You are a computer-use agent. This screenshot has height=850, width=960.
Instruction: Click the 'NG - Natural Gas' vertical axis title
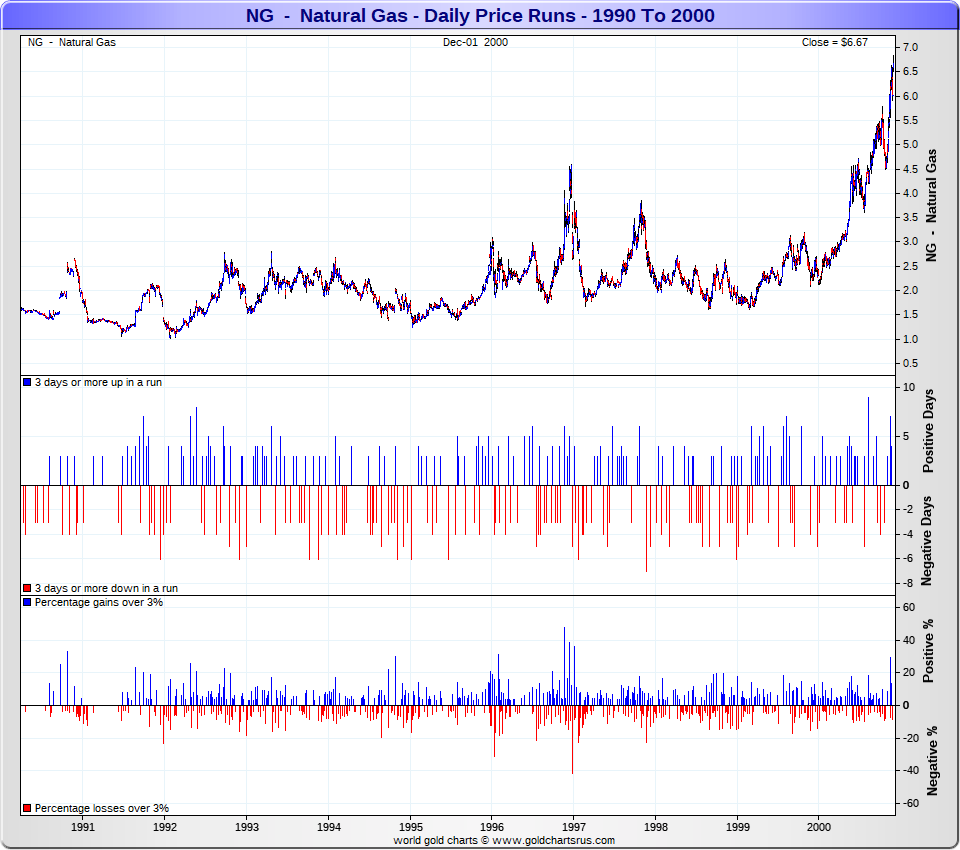tap(931, 205)
